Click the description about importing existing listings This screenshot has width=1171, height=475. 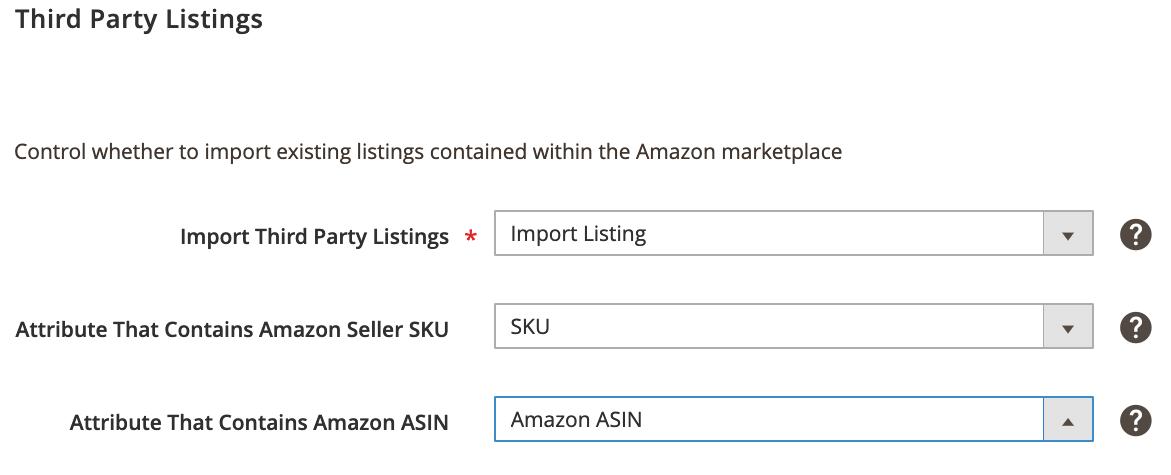pos(428,152)
